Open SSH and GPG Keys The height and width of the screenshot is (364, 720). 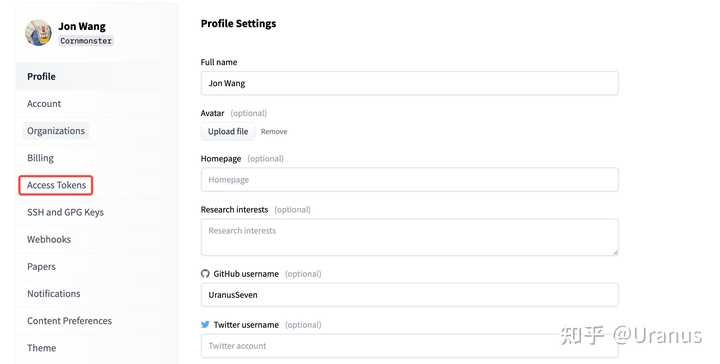click(x=65, y=212)
